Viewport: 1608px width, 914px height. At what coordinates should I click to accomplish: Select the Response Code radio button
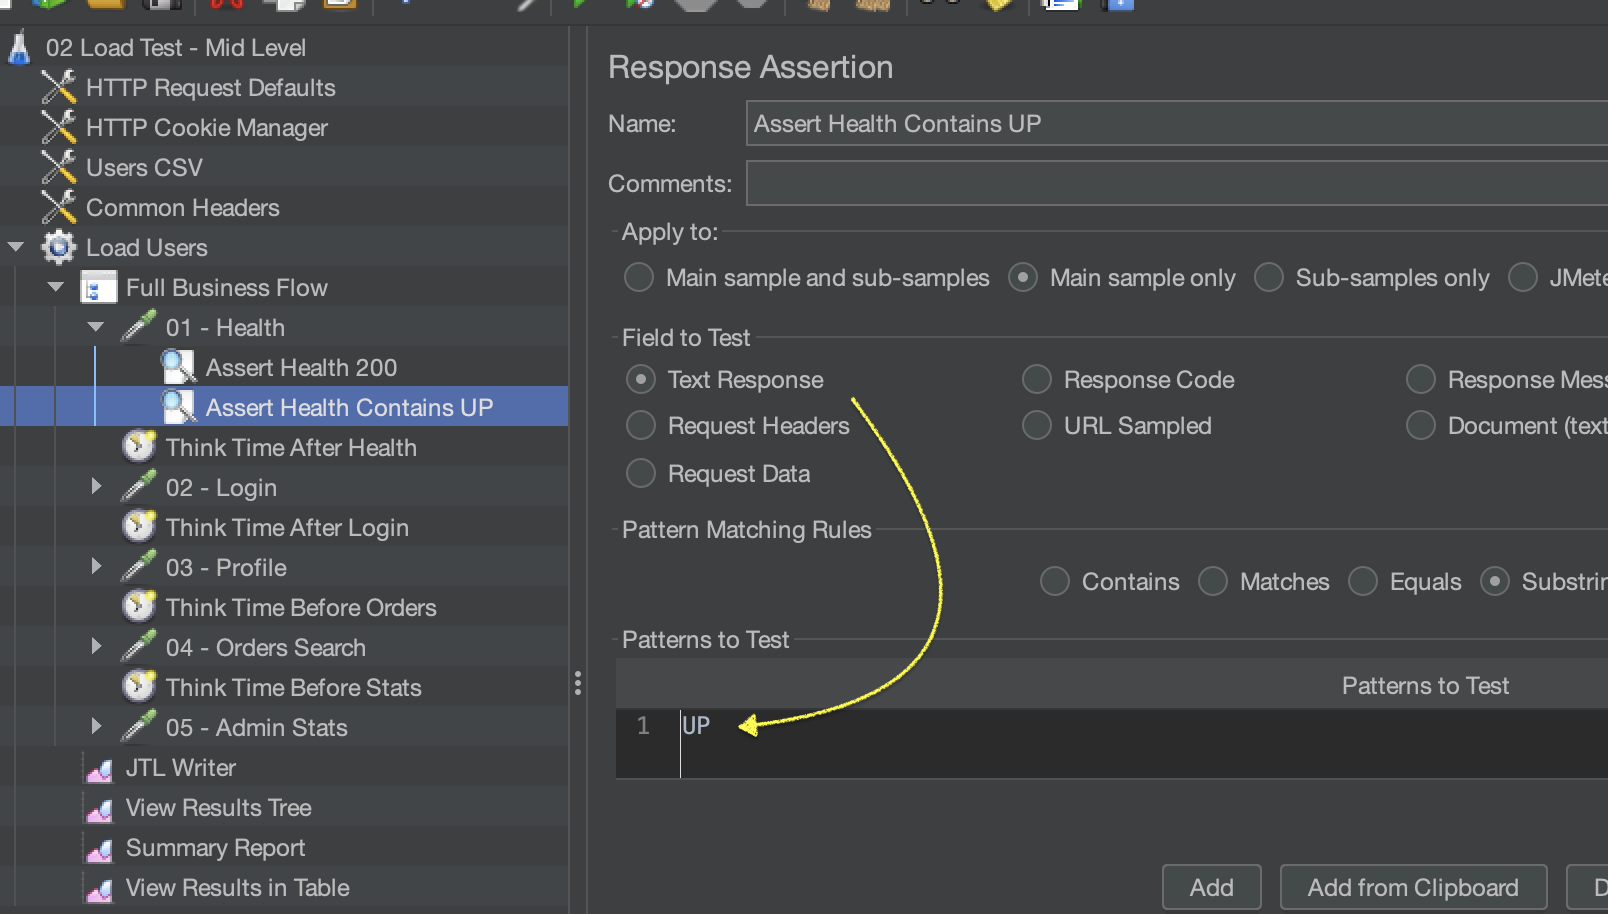[x=1037, y=380]
